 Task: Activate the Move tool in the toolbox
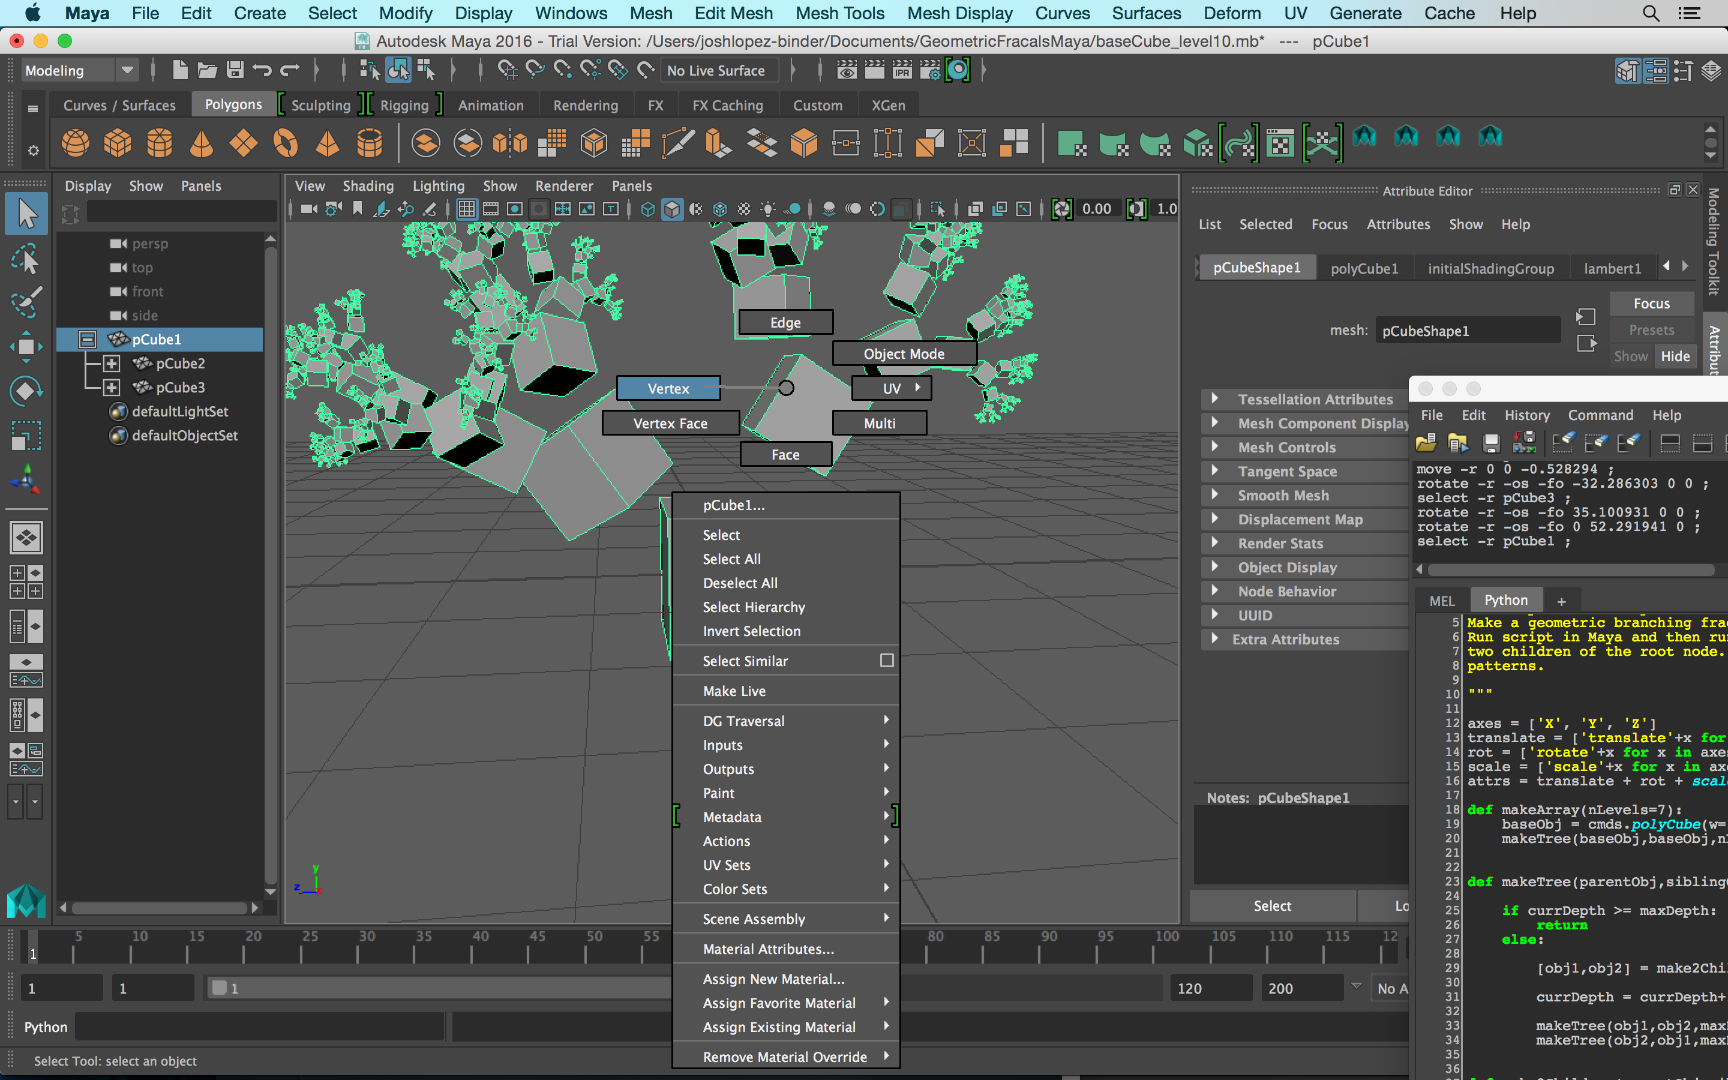coord(26,347)
